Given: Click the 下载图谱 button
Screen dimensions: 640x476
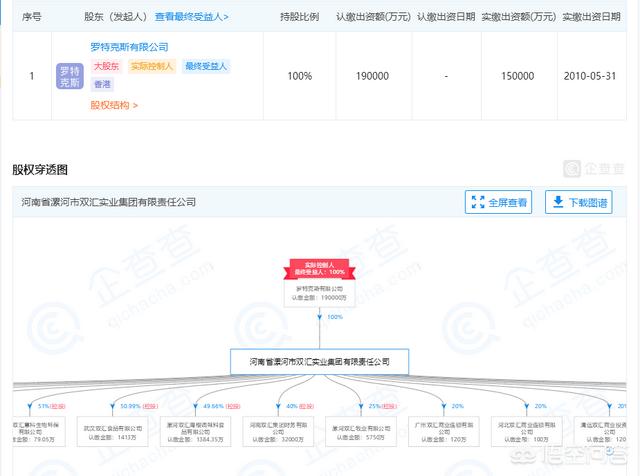Looking at the screenshot, I should pos(578,202).
